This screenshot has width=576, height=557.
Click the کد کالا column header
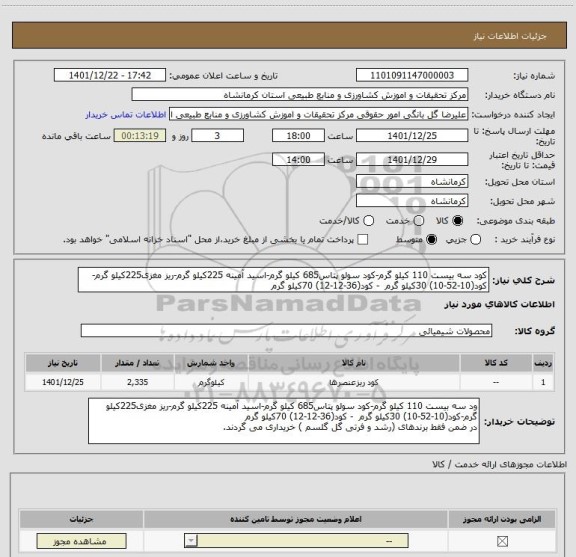pos(496,363)
